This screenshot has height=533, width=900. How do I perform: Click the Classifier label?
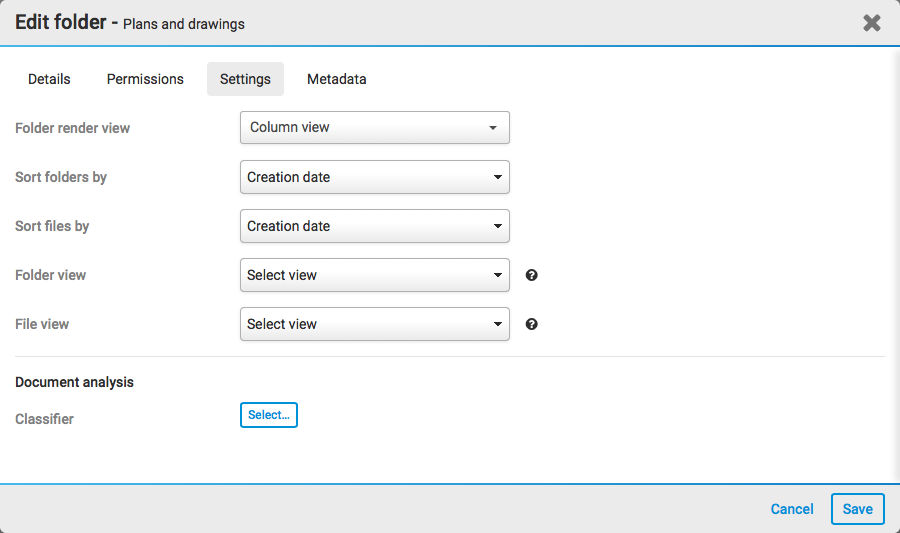44,419
